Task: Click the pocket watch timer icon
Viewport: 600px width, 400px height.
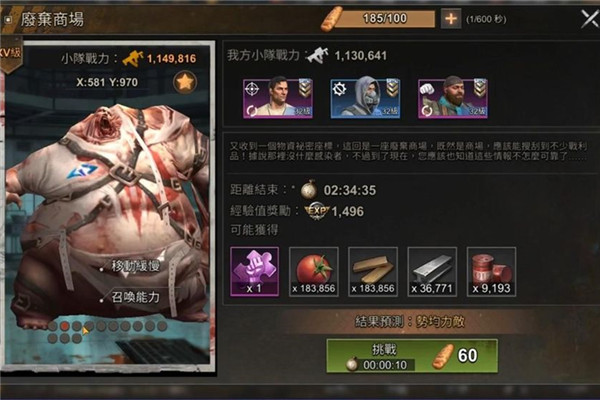Action: (x=309, y=189)
